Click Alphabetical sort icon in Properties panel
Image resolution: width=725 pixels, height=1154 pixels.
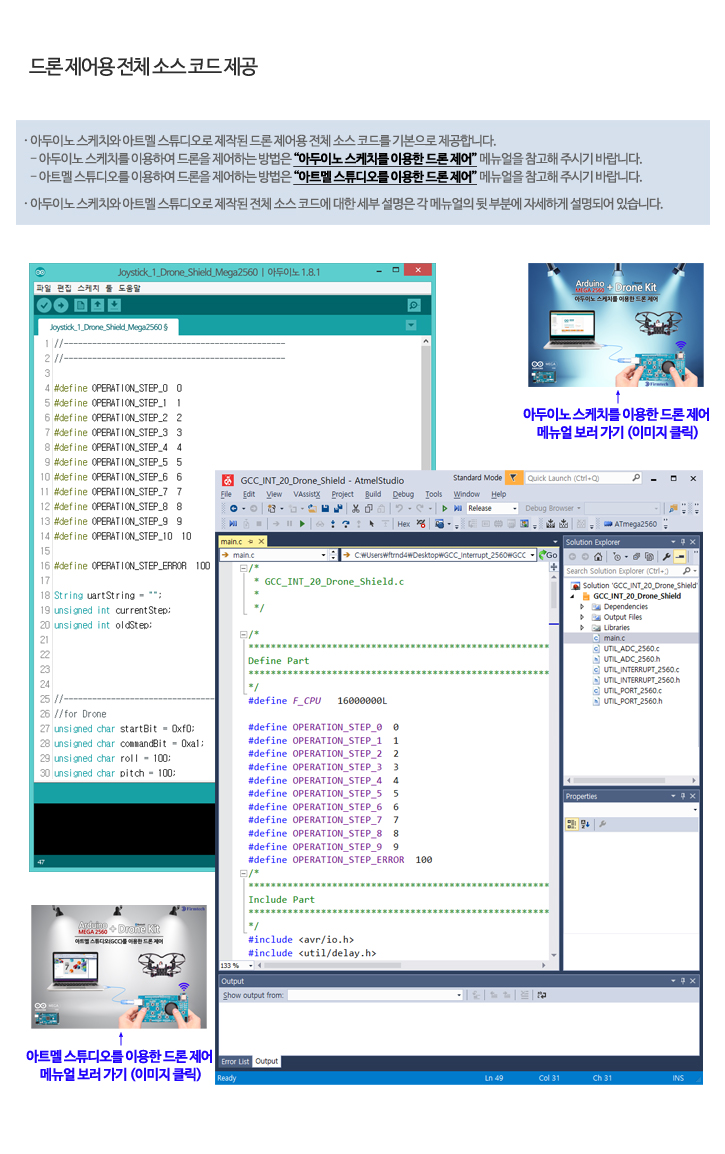585,824
